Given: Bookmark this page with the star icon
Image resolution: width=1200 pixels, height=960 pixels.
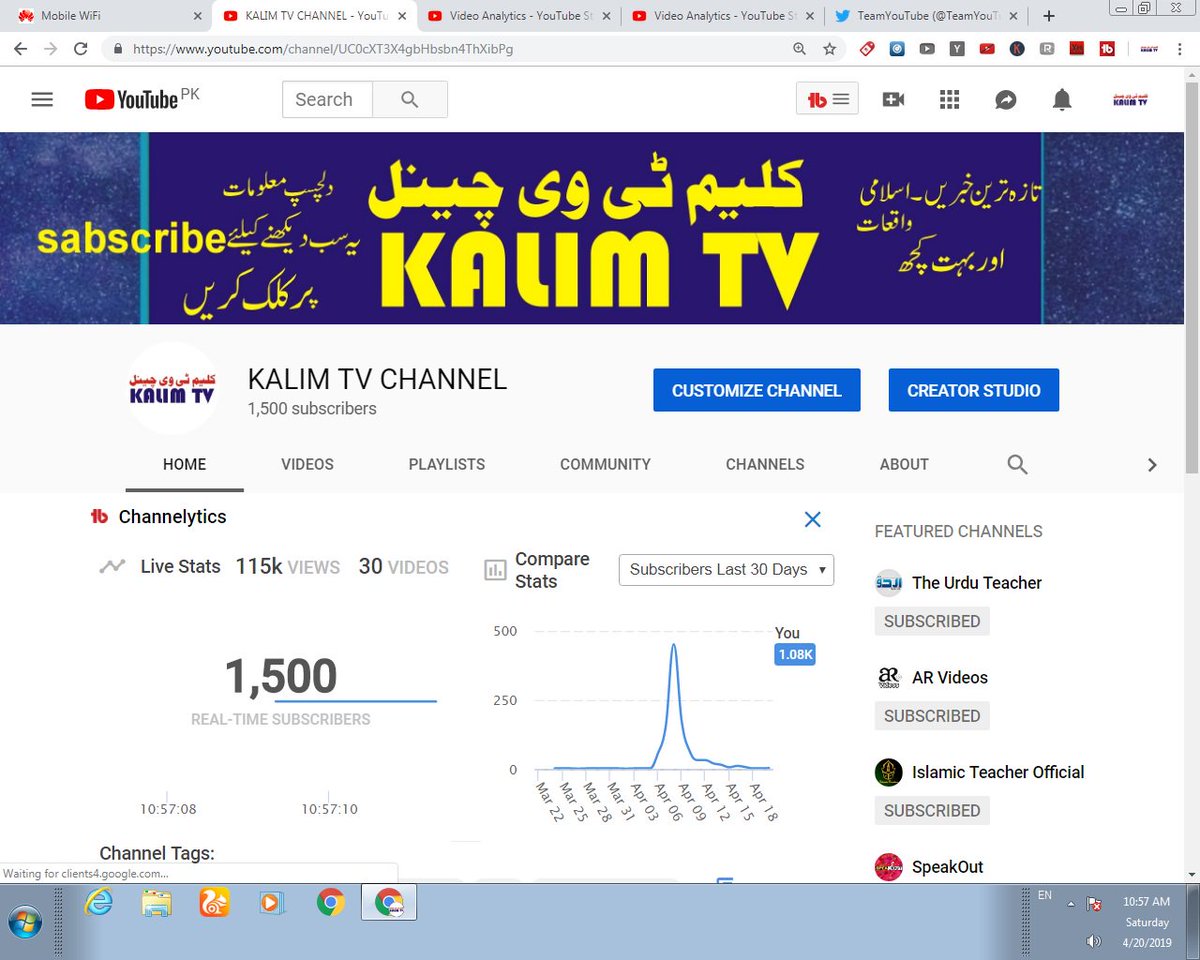Looking at the screenshot, I should click(829, 48).
